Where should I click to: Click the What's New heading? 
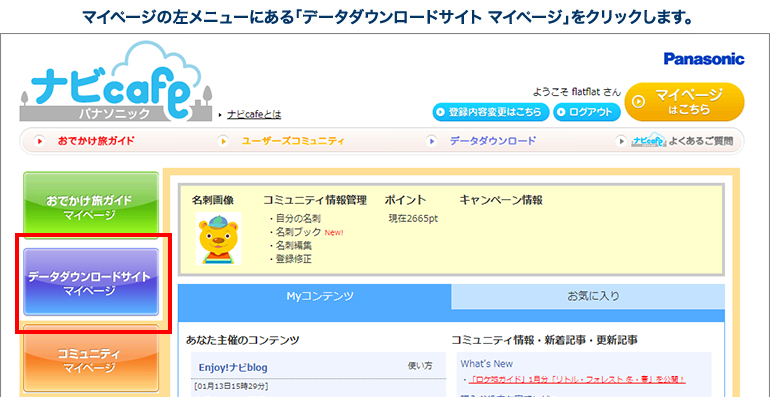point(486,364)
